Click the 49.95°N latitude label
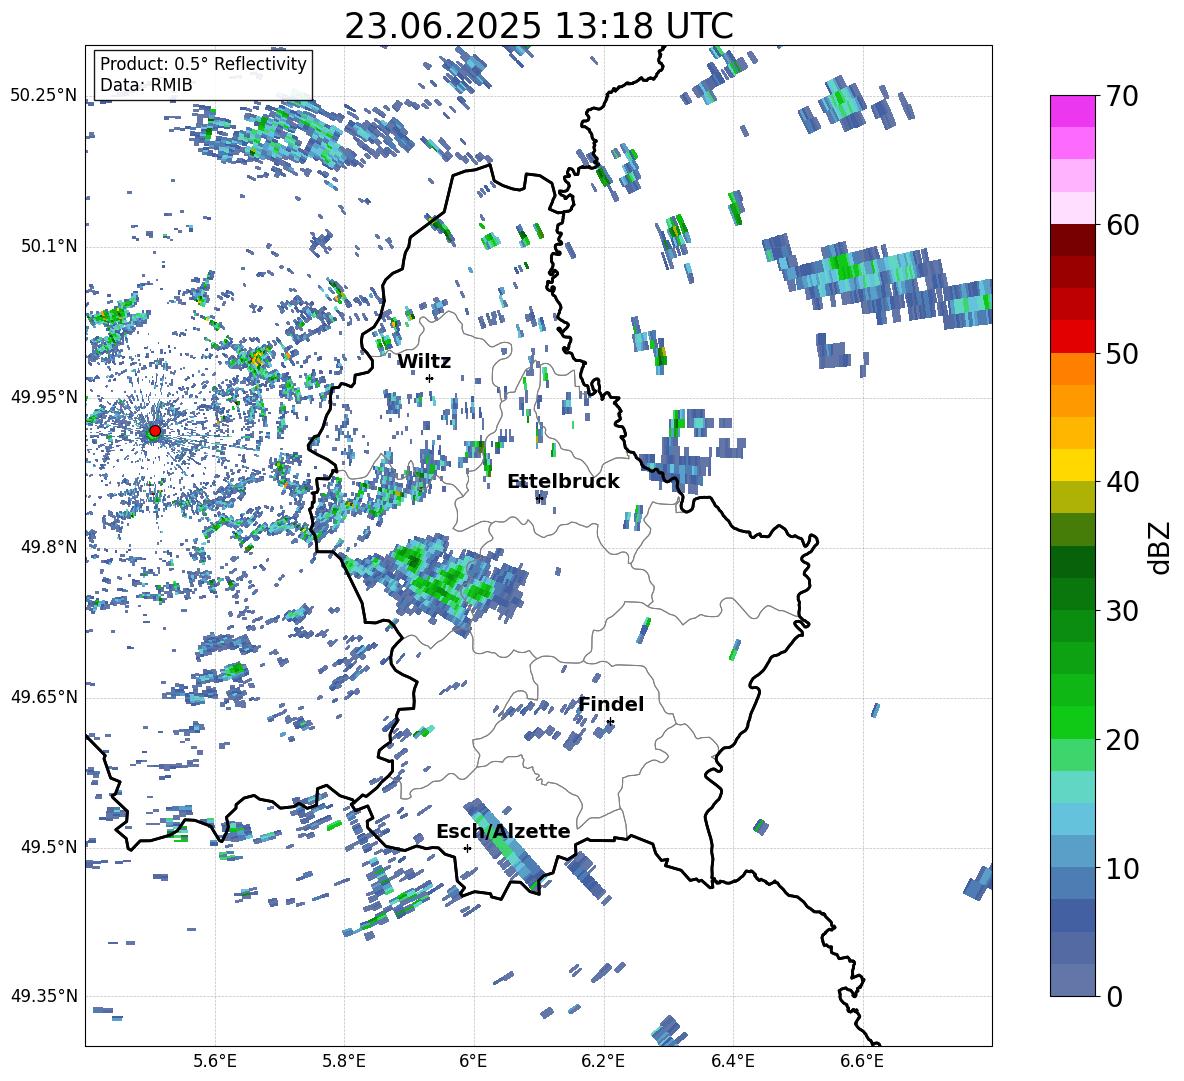This screenshot has height=1081, width=1184. (x=44, y=397)
